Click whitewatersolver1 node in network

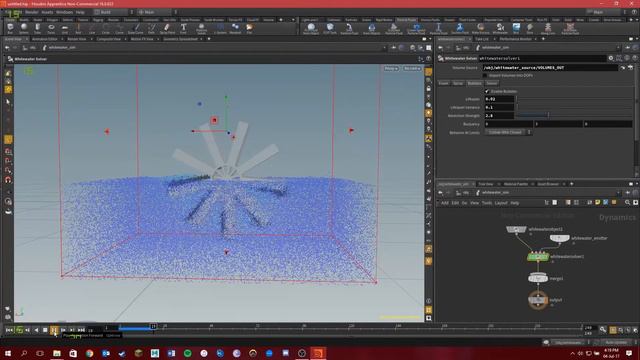tap(538, 257)
